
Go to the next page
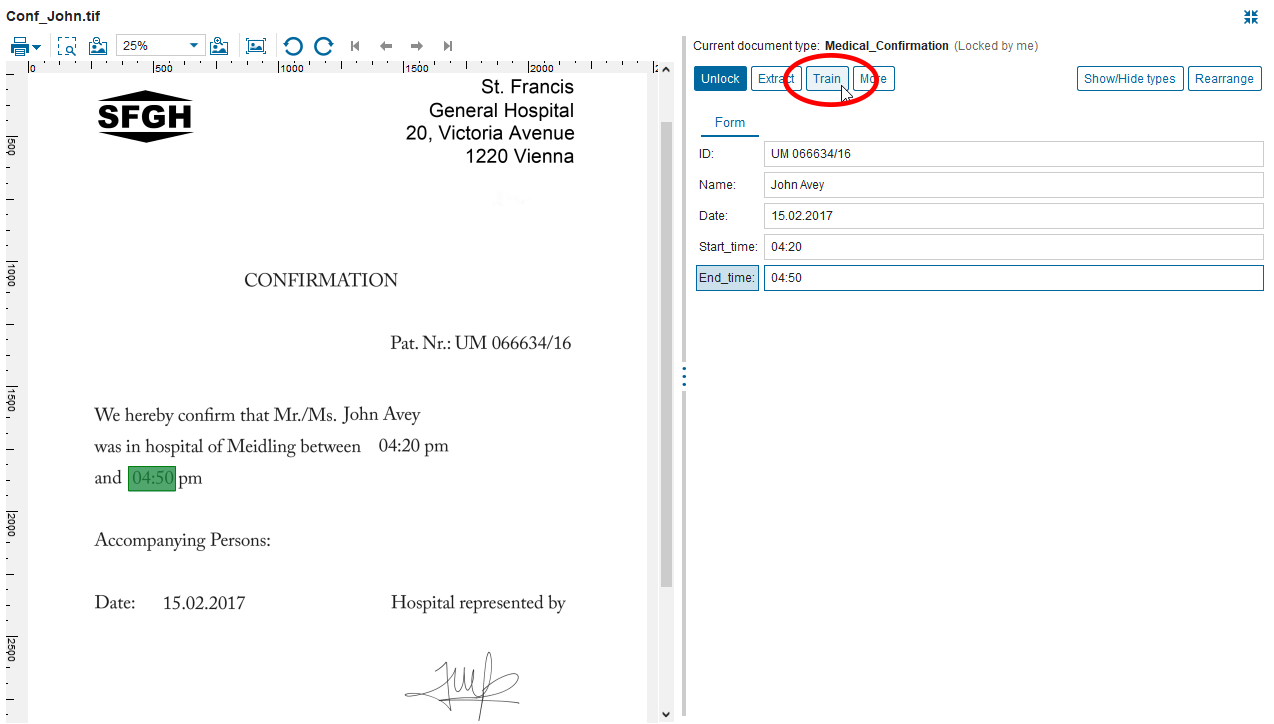click(417, 46)
